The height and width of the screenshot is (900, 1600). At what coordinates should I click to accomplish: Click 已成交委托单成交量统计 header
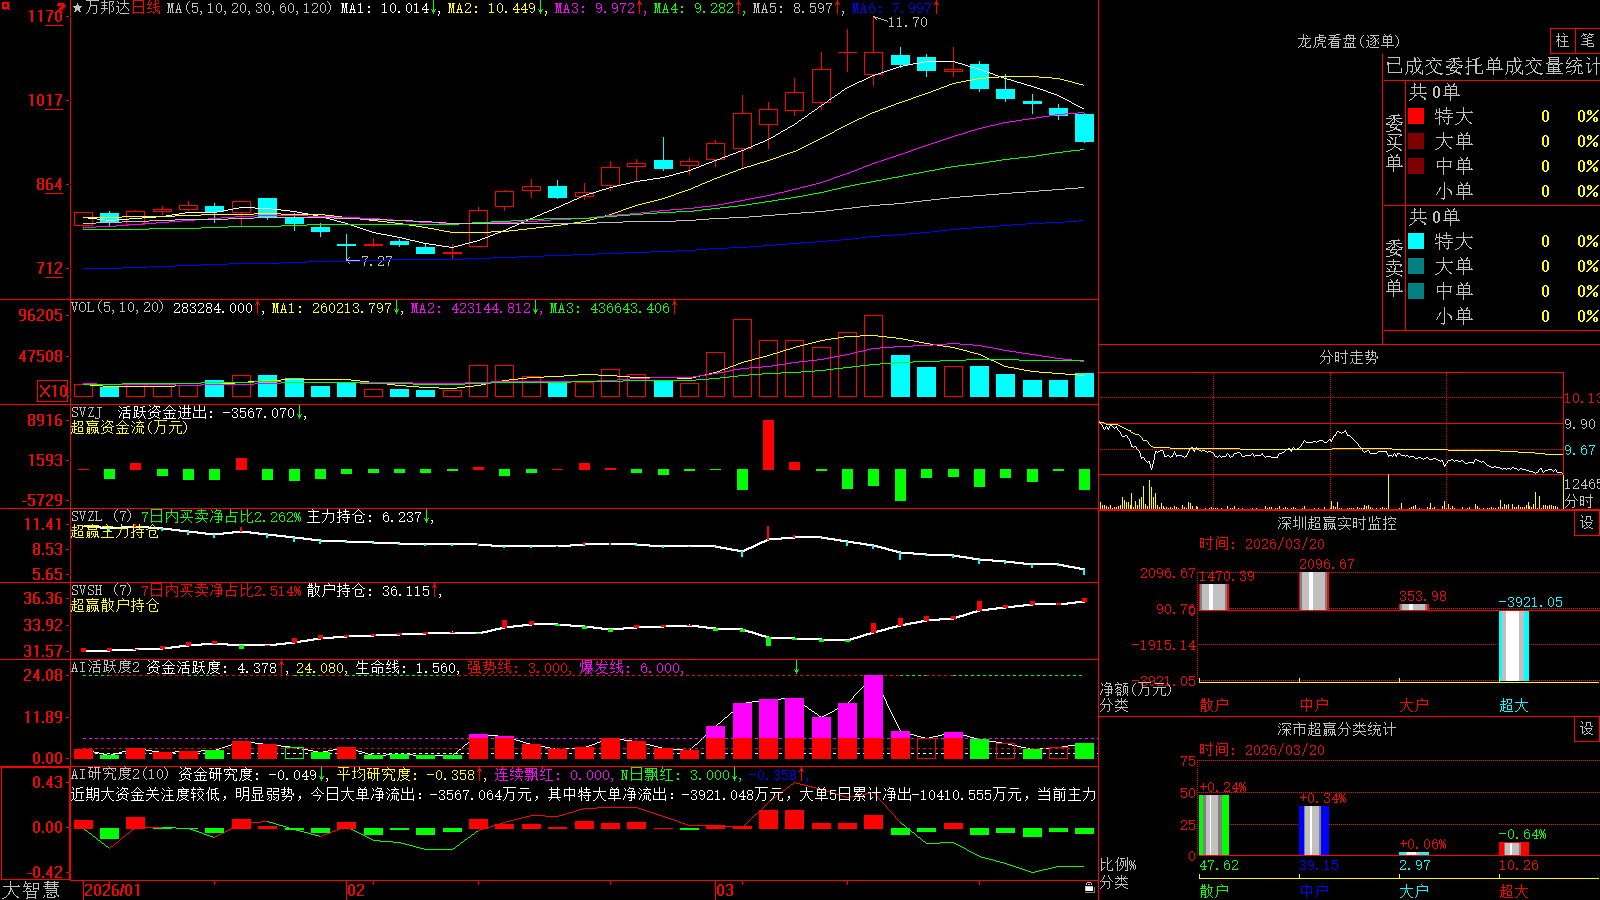[1492, 66]
